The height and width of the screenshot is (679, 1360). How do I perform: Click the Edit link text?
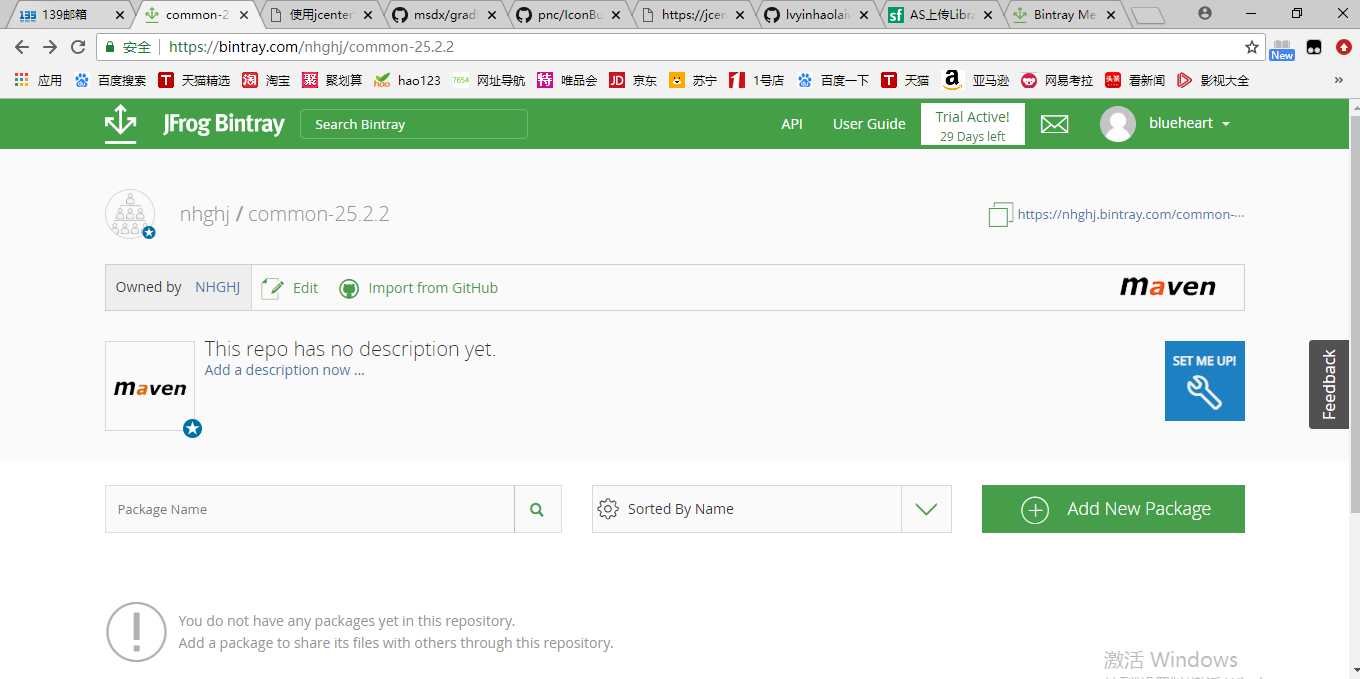click(x=305, y=288)
